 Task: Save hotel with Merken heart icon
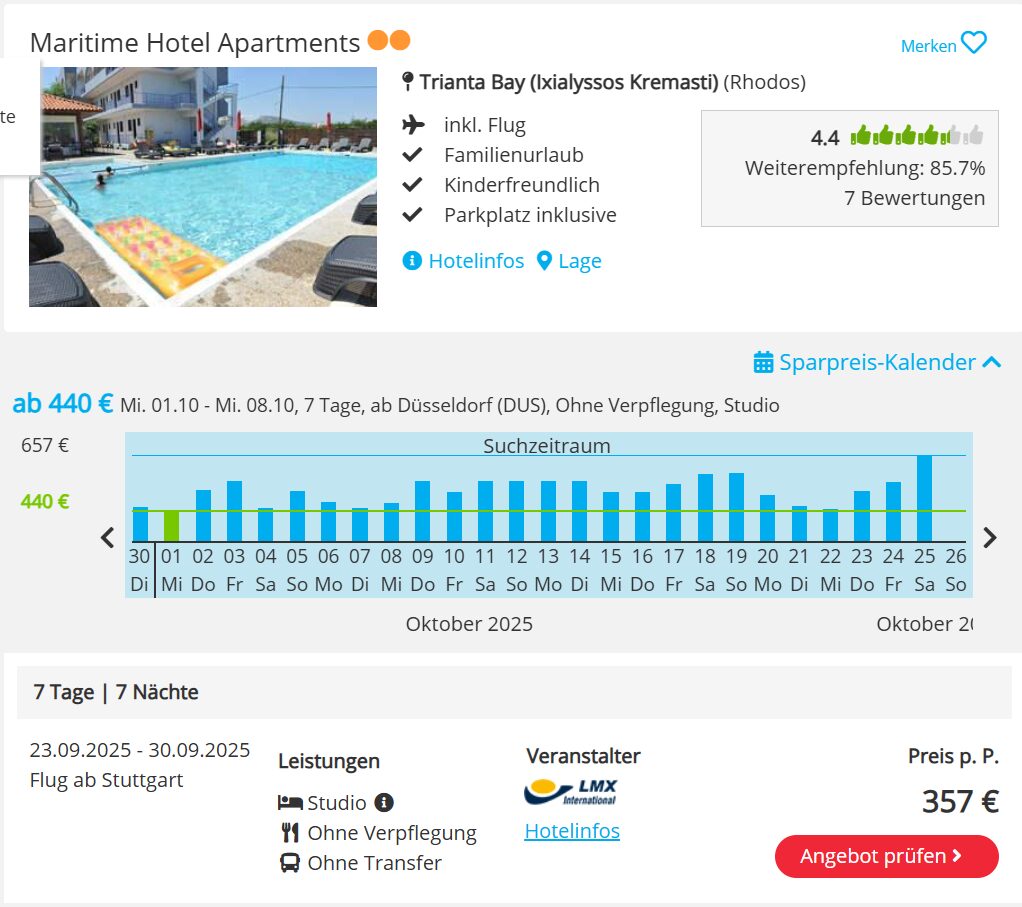pyautogui.click(x=974, y=43)
